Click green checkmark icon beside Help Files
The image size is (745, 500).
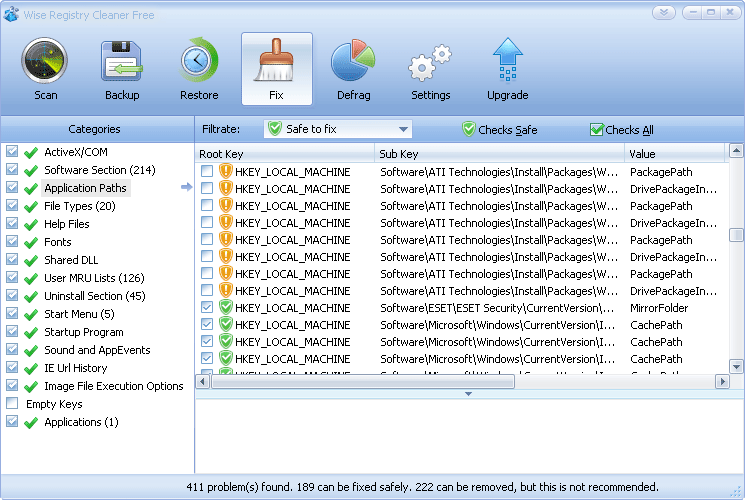(31, 225)
